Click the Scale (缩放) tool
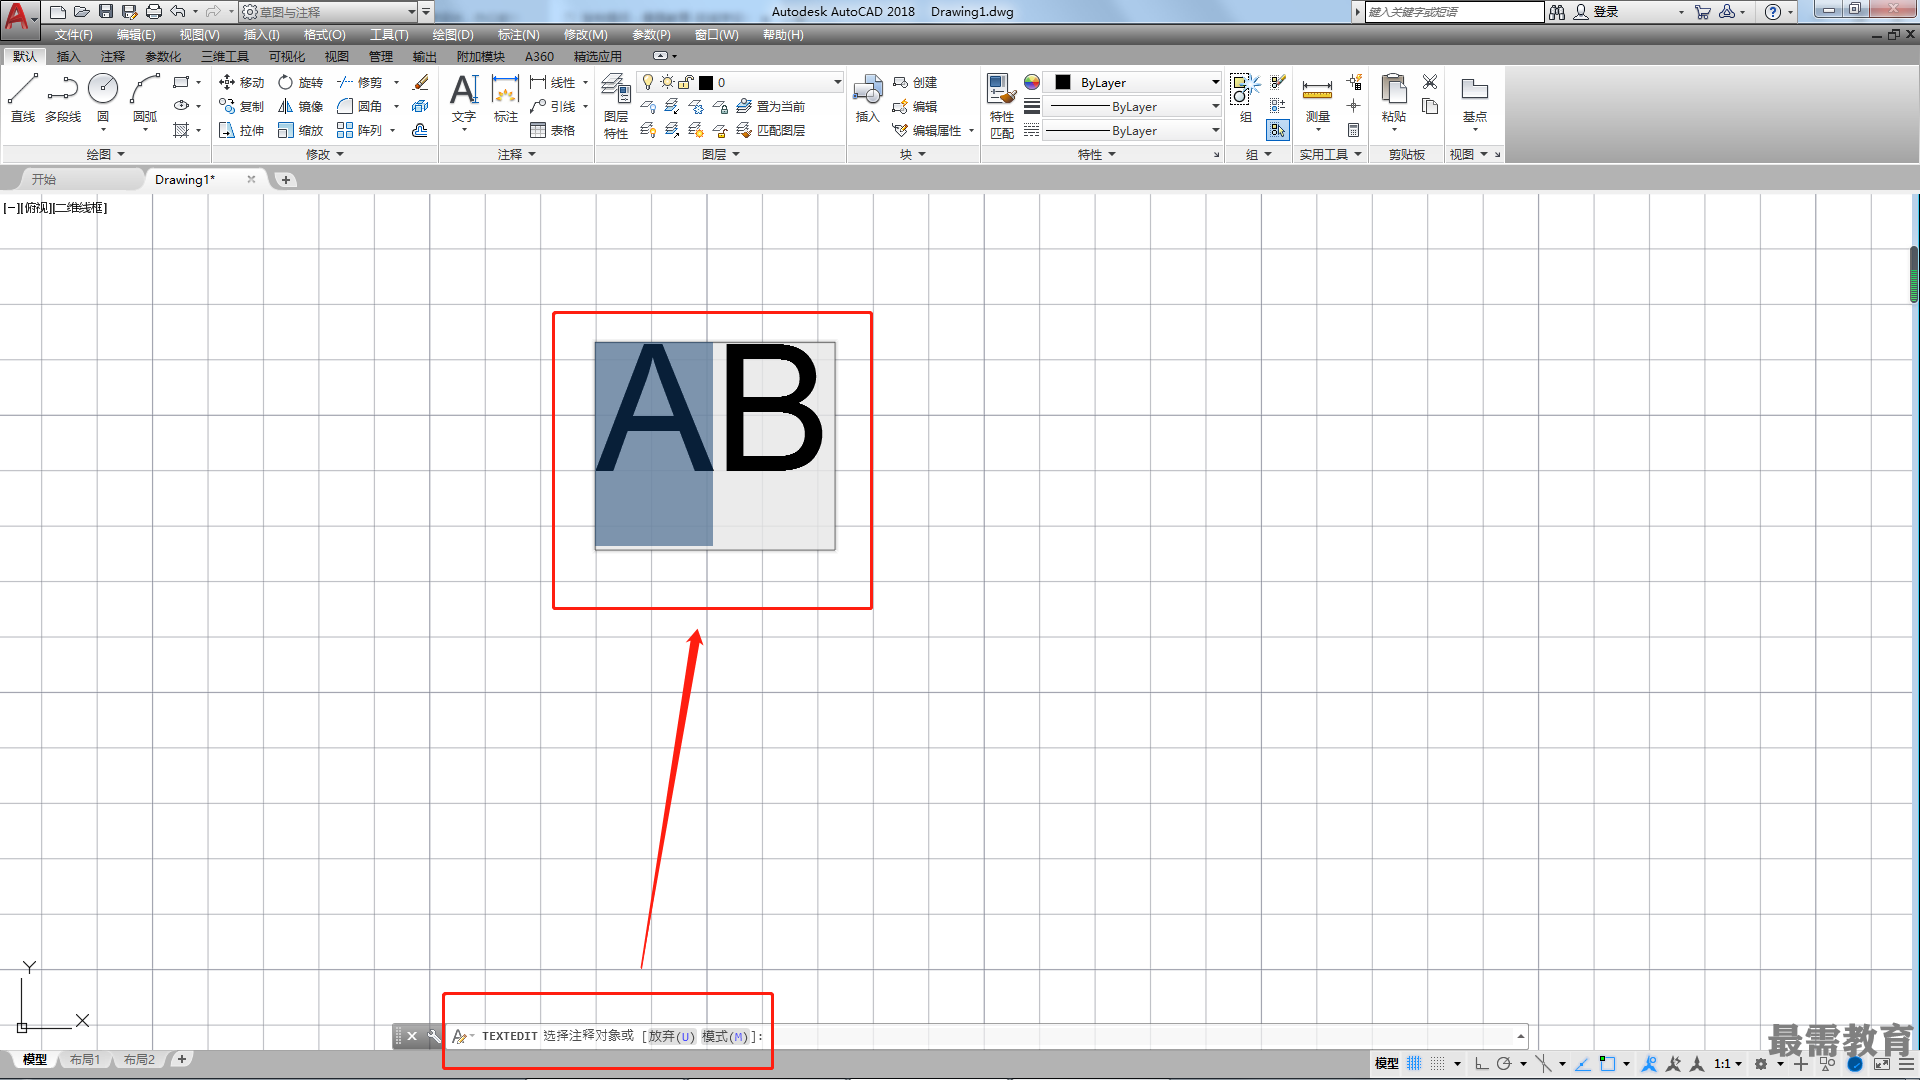This screenshot has width=1920, height=1080. tap(300, 130)
